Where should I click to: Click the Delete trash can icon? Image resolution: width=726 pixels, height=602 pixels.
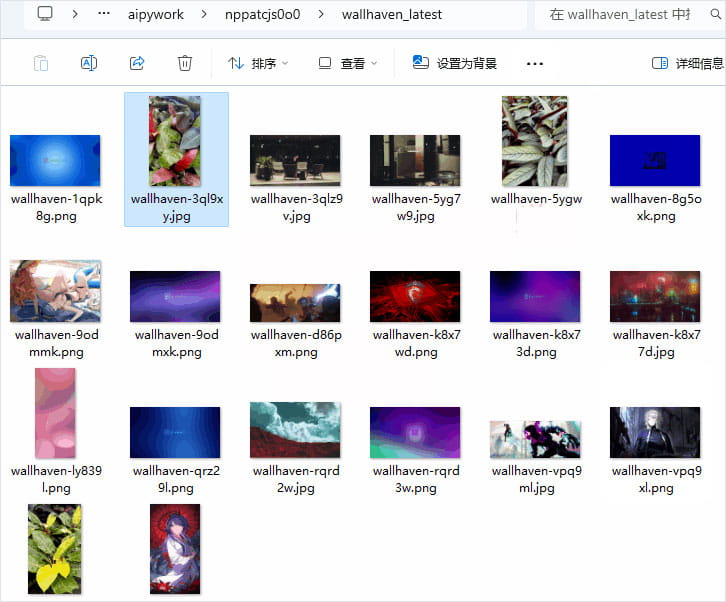tap(185, 63)
